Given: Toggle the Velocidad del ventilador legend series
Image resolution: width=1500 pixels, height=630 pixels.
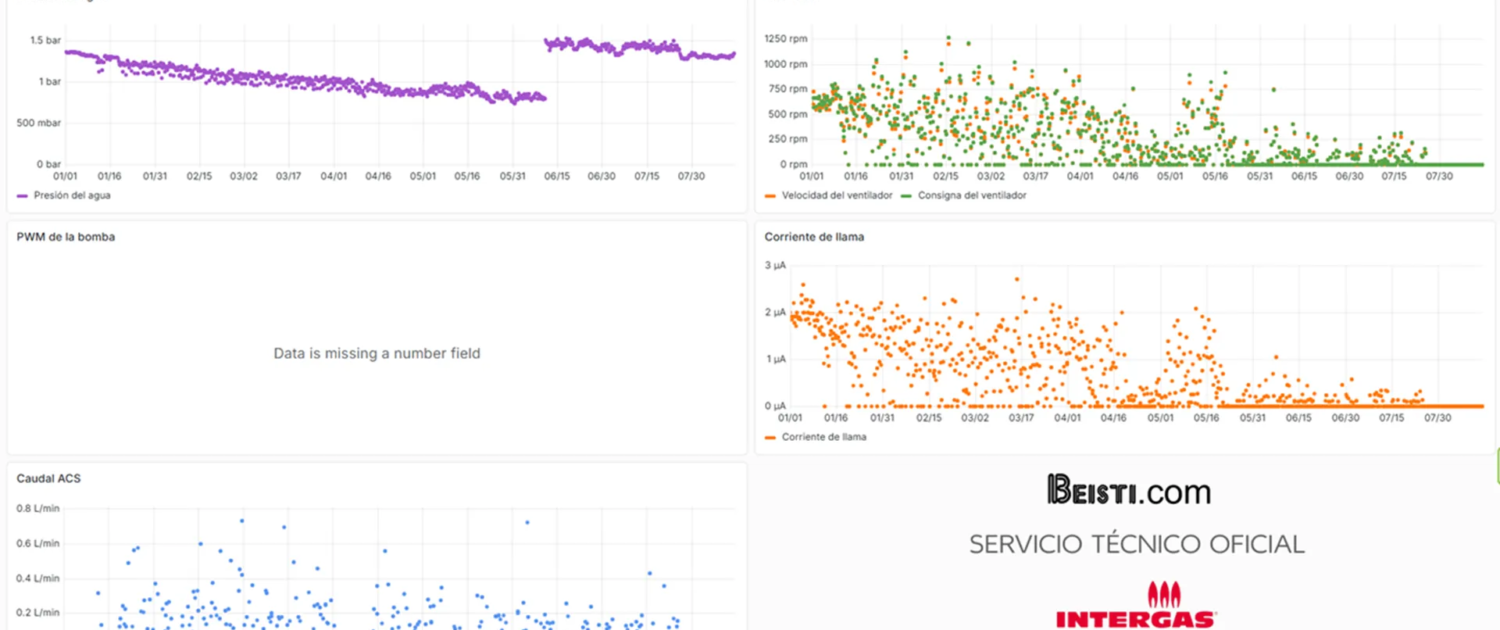Looking at the screenshot, I should 837,195.
